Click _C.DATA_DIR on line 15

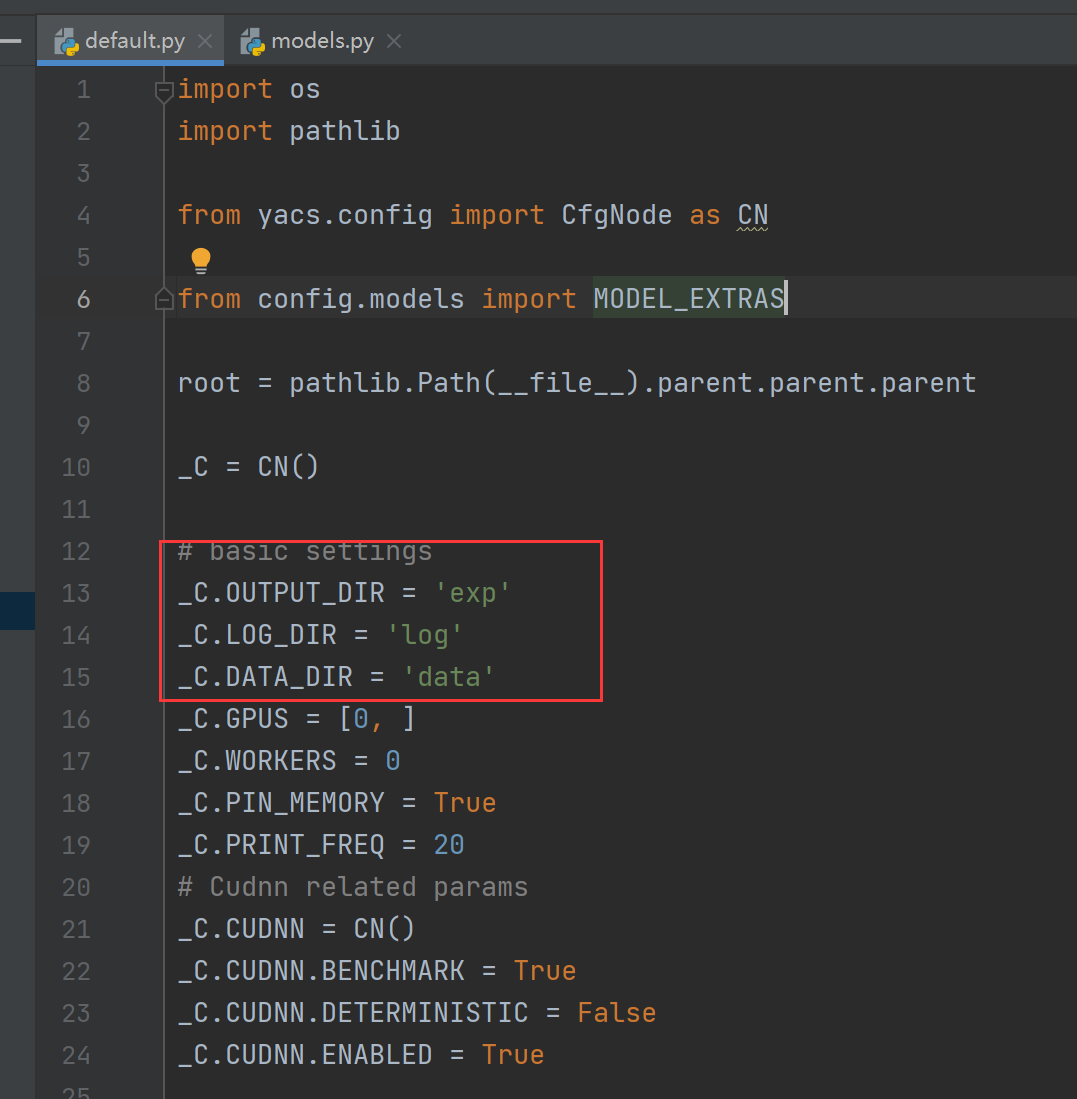pos(266,678)
